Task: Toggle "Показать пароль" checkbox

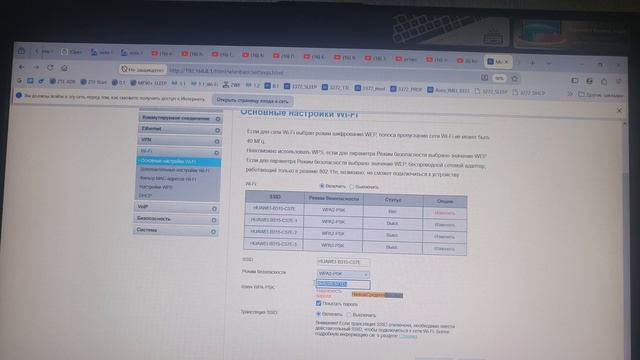Action: pos(318,303)
